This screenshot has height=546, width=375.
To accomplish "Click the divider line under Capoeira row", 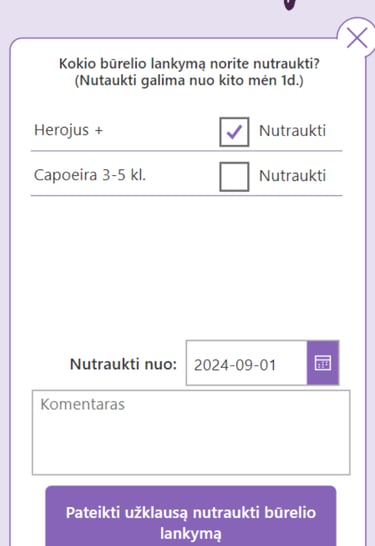I will [x=187, y=195].
